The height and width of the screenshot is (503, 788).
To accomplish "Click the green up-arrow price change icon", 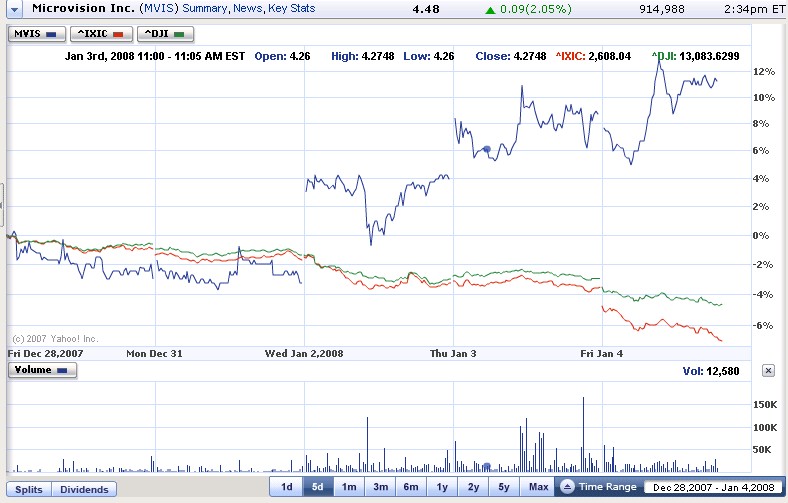I will click(x=490, y=10).
